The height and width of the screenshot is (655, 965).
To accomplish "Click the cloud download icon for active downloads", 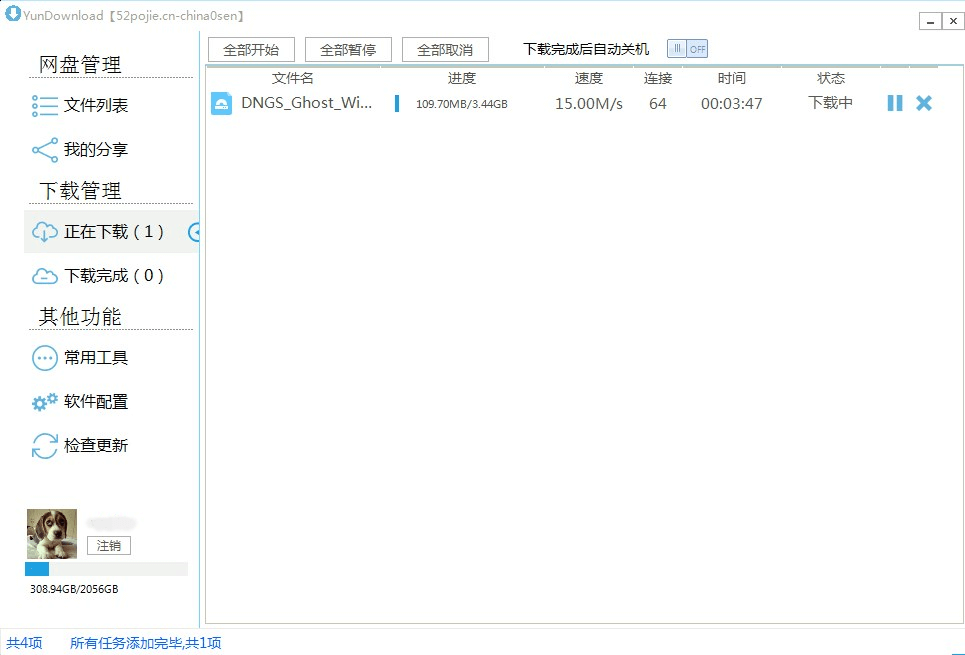I will pyautogui.click(x=44, y=232).
